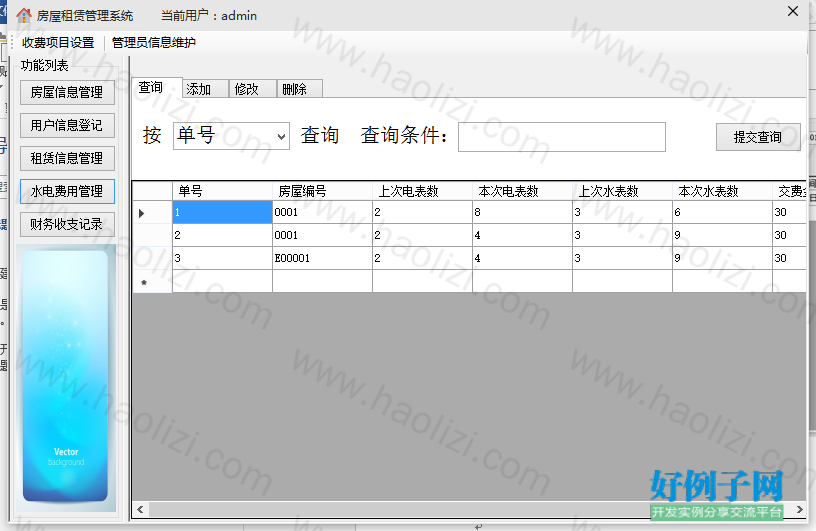Select 单号 cell with value 1
The image size is (816, 531).
222,212
